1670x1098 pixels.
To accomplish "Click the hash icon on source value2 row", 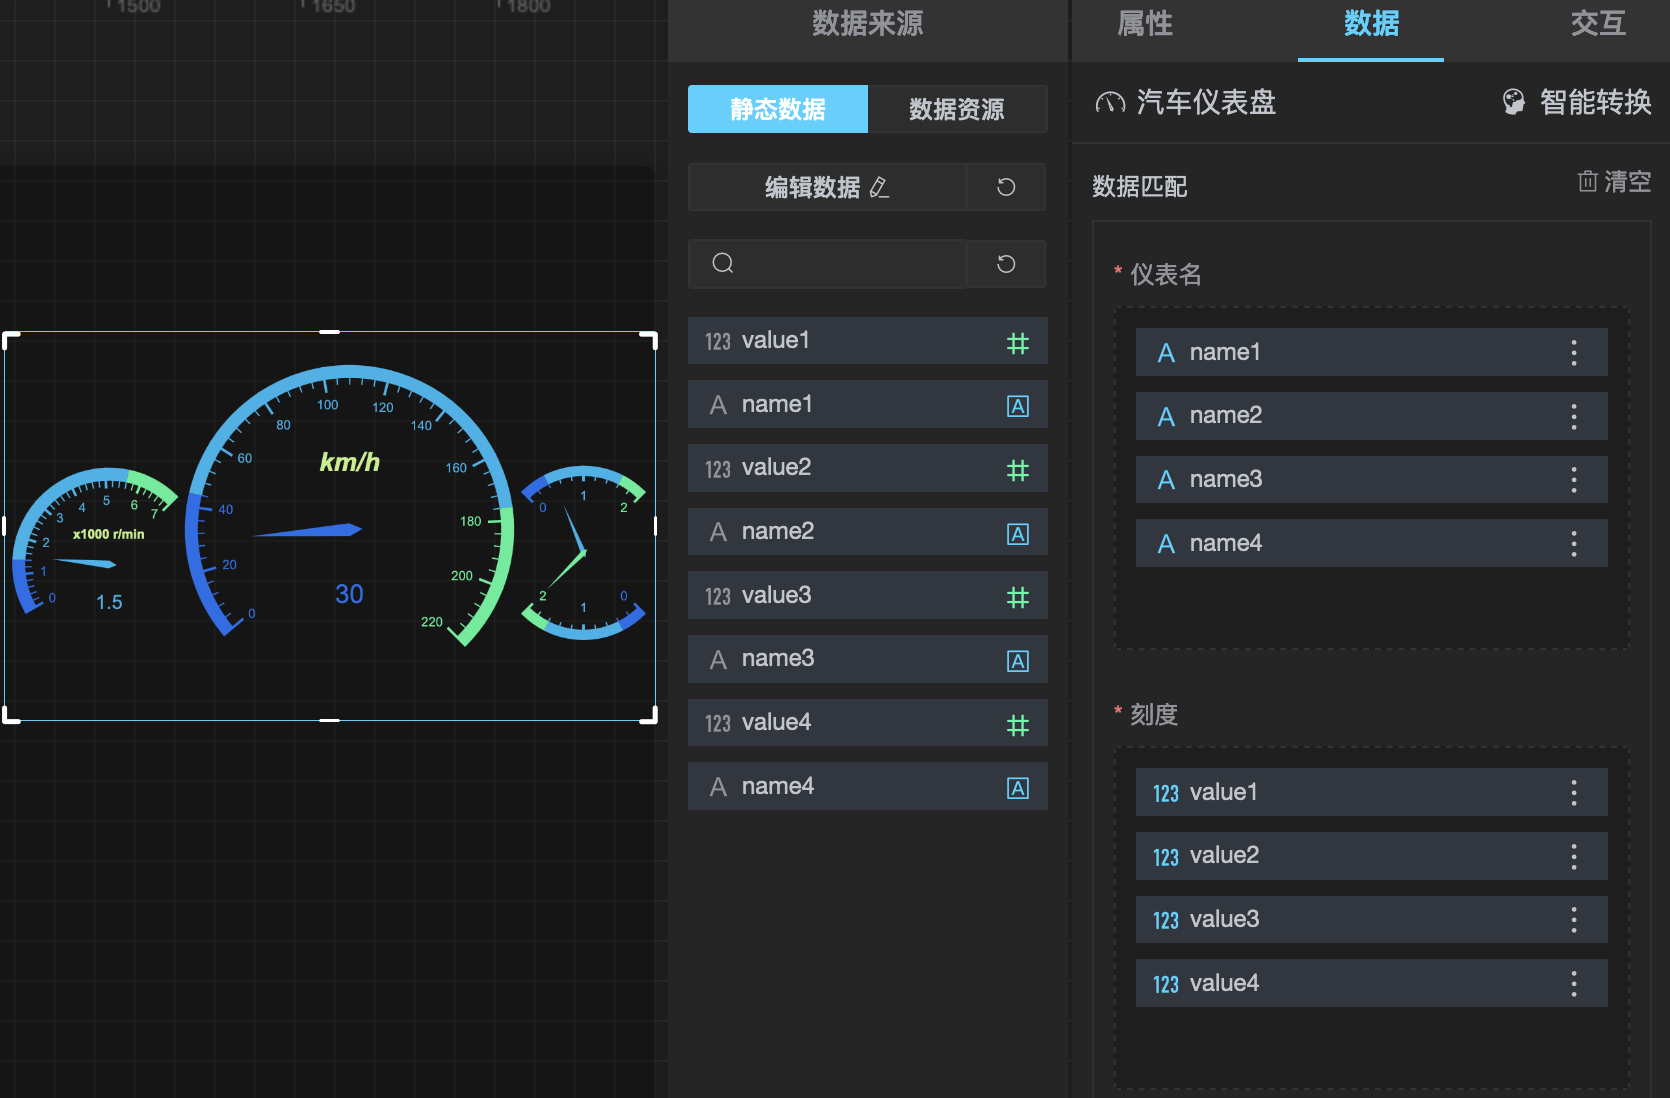I will point(1017,470).
